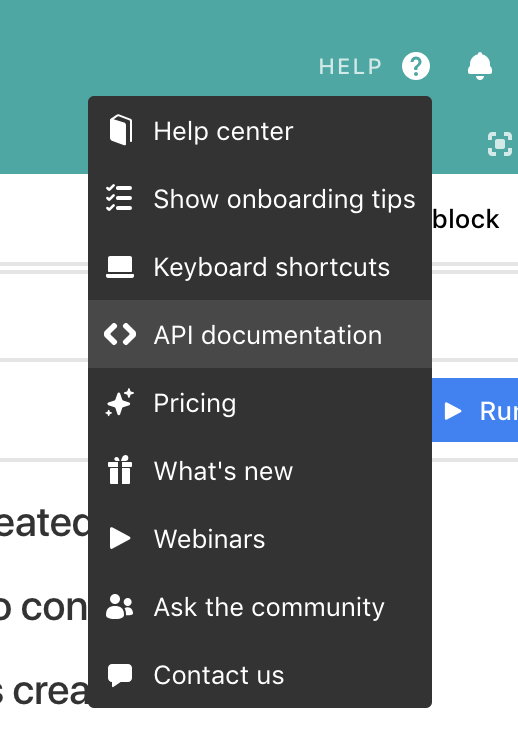Open the notifications bell

click(x=480, y=66)
